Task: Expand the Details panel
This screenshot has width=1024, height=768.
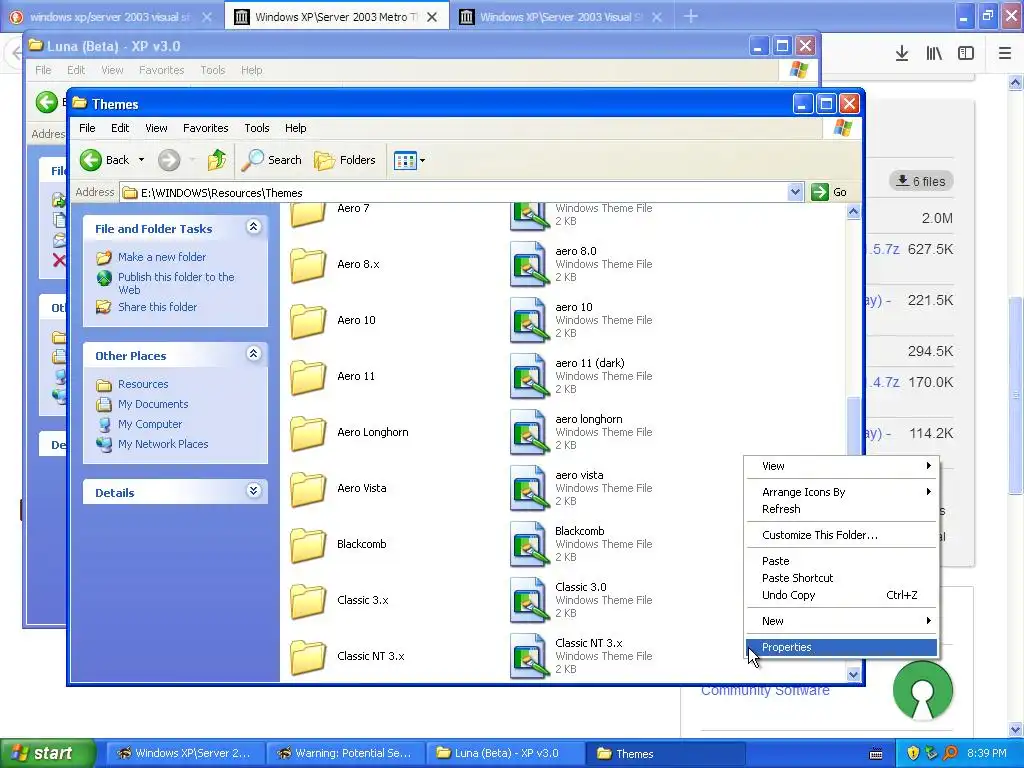Action: [x=253, y=491]
